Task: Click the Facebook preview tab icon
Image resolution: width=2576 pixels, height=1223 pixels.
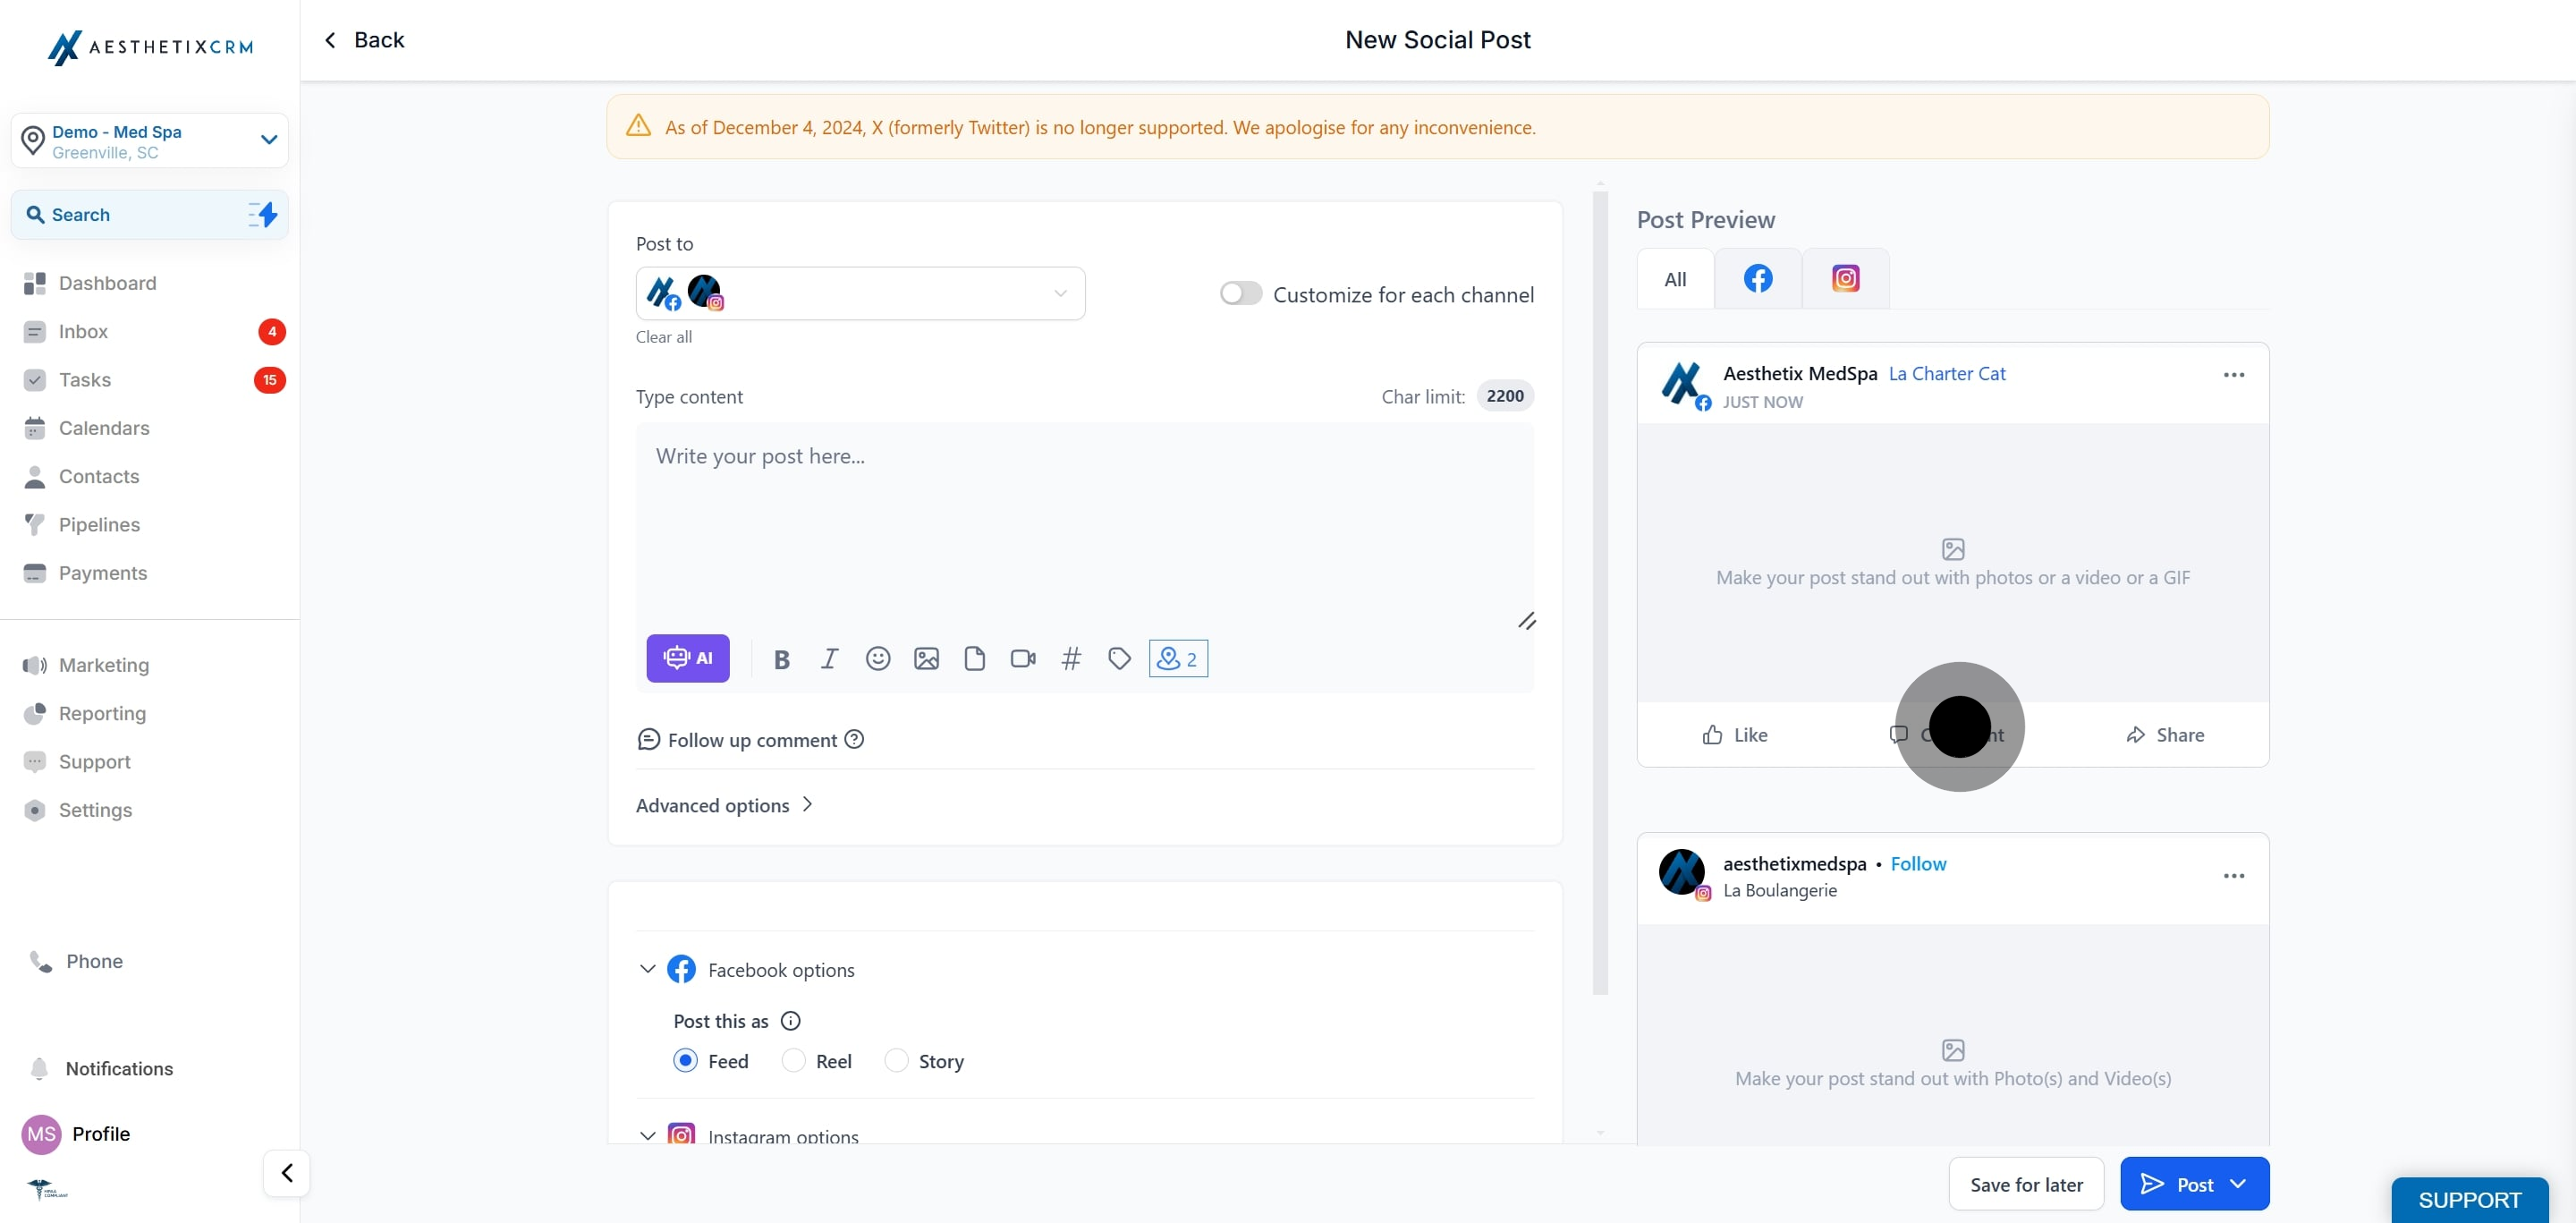Action: point(1758,278)
